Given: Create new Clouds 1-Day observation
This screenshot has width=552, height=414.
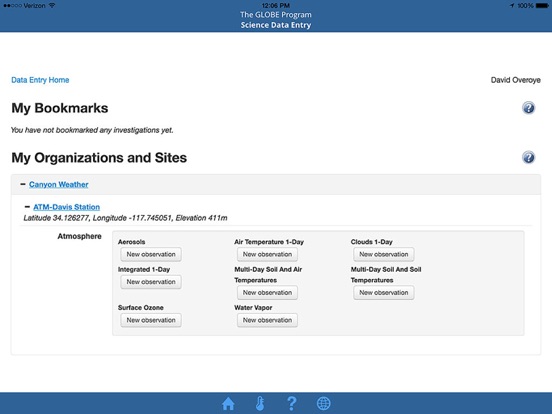Looking at the screenshot, I should 384,254.
